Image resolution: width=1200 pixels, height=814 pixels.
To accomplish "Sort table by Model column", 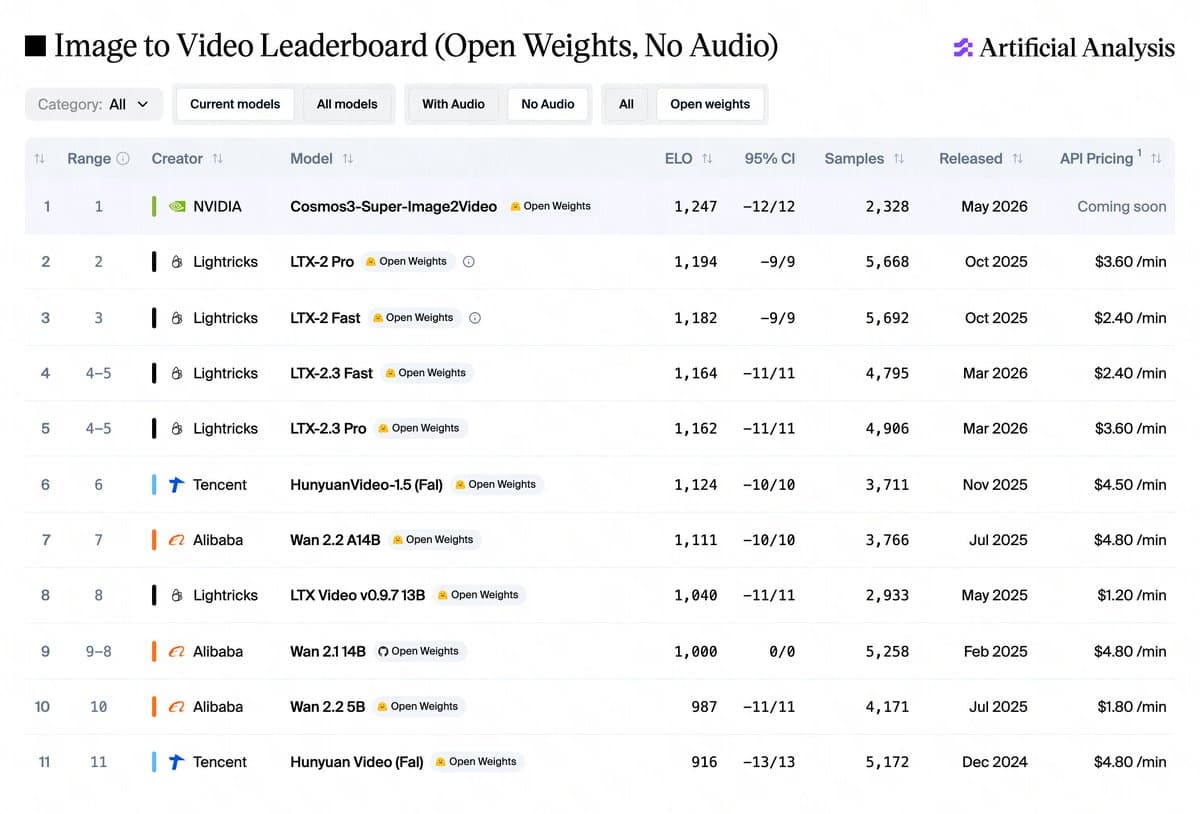I will (348, 159).
